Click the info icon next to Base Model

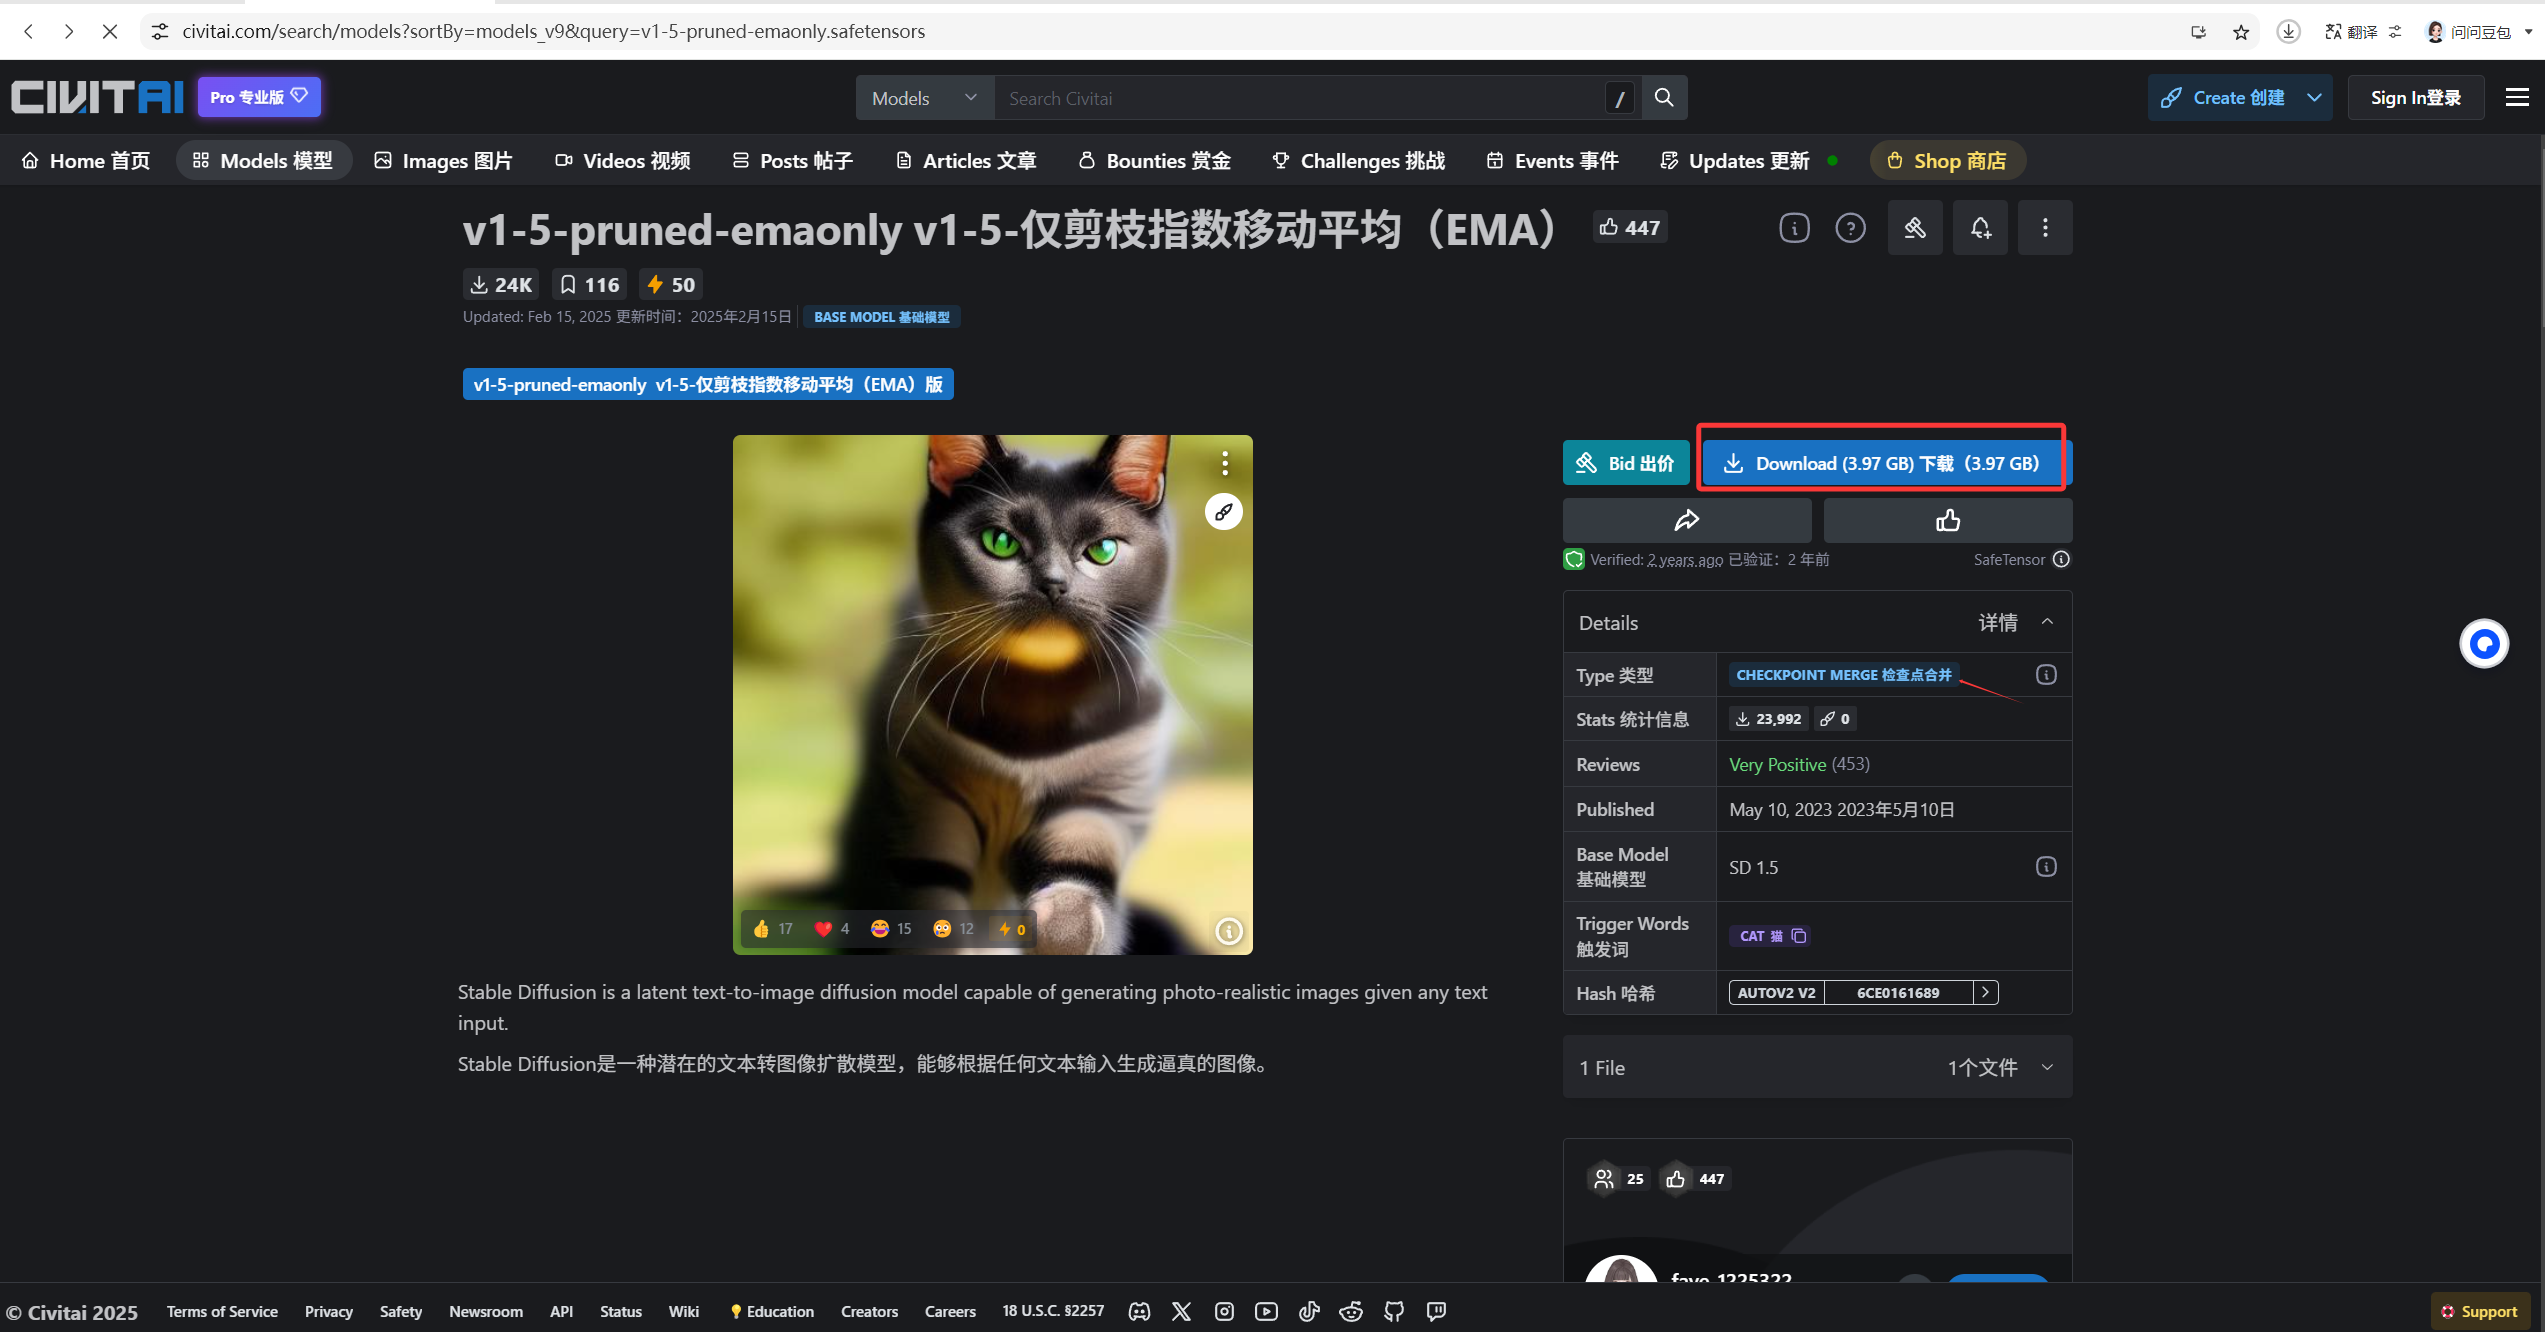(2045, 866)
